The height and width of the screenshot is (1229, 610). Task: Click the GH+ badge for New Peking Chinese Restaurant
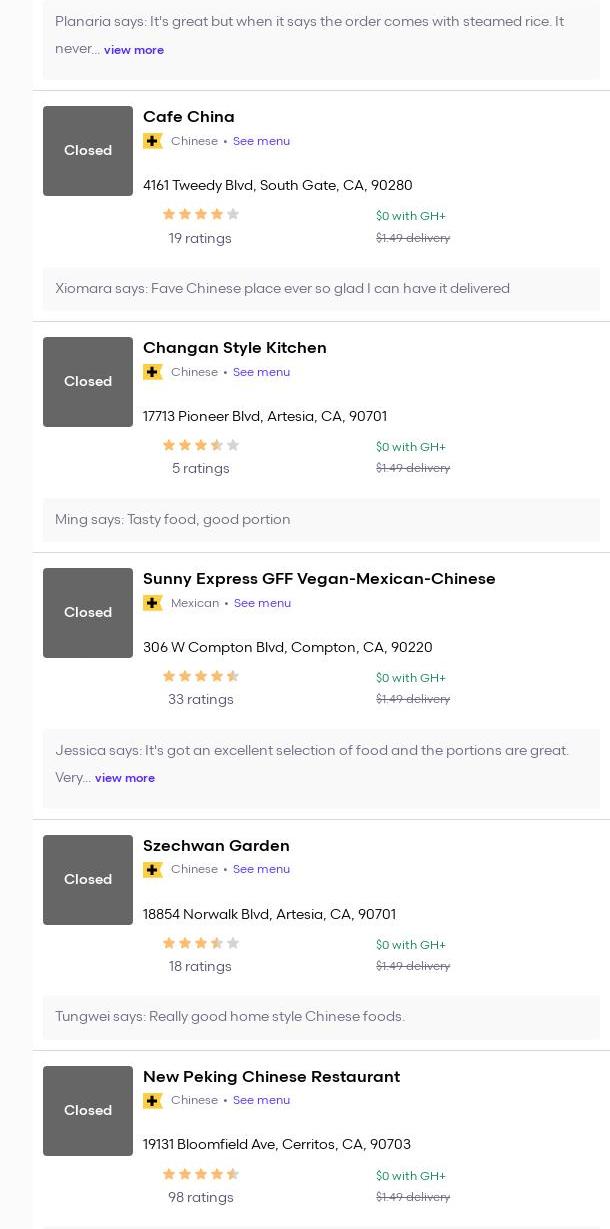[x=153, y=1101]
